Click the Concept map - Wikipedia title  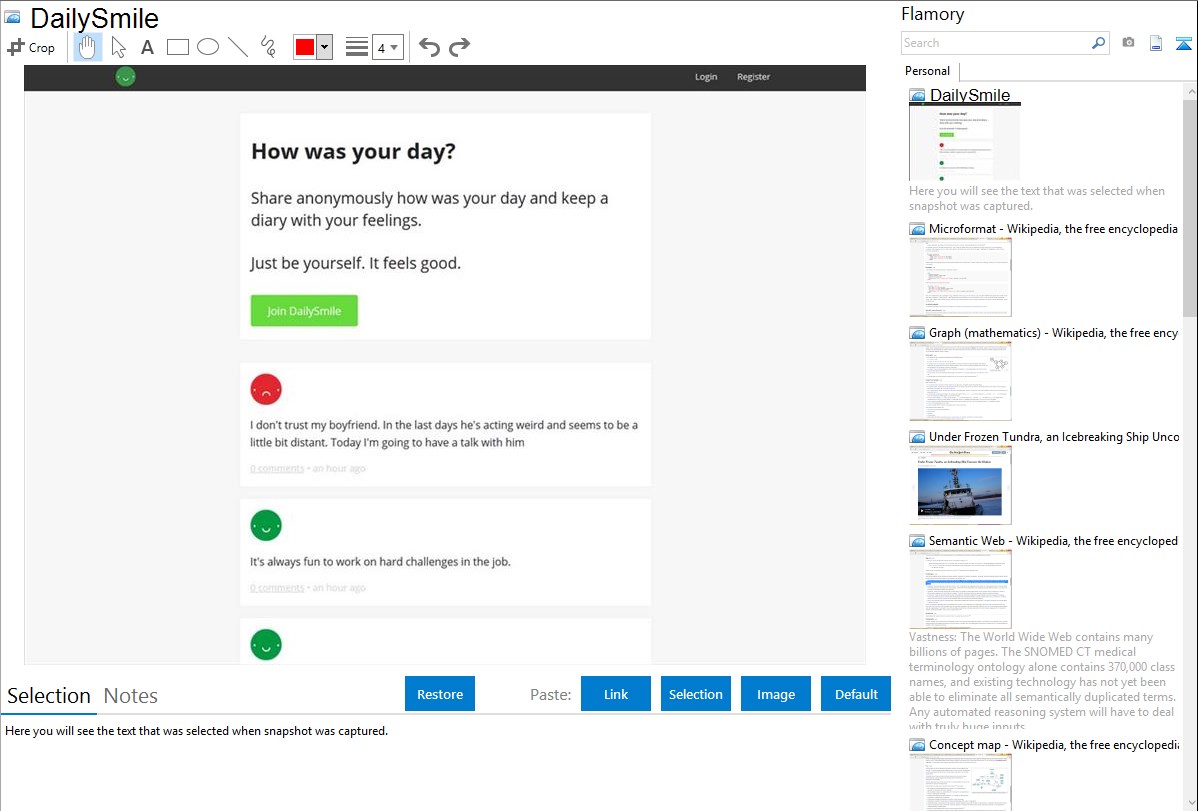tap(1053, 744)
